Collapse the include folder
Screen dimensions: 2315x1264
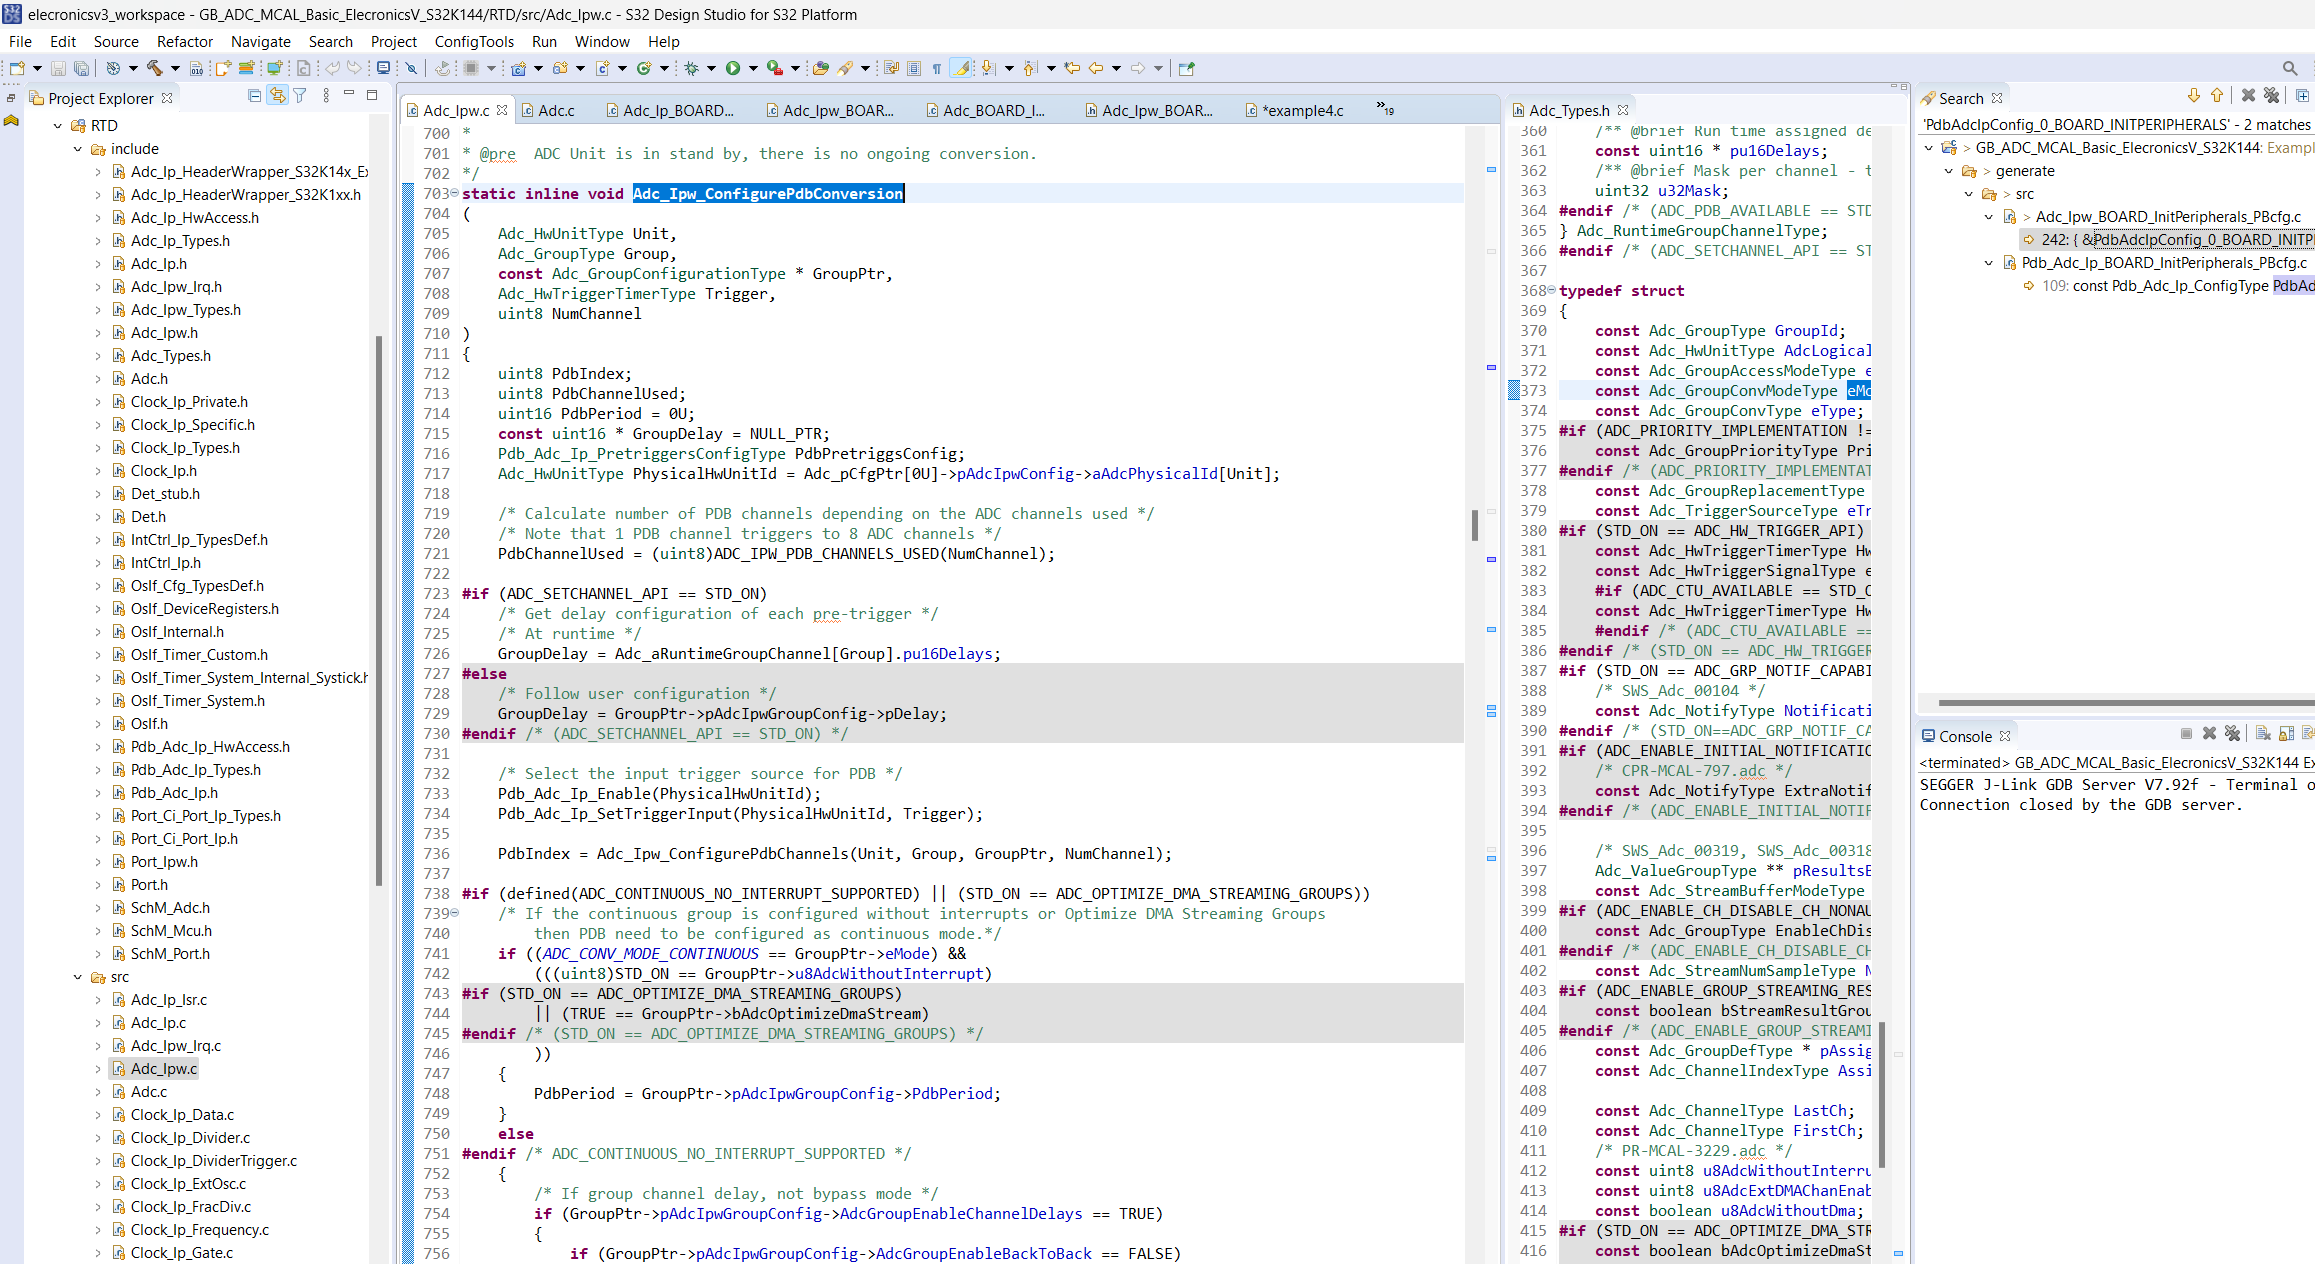click(78, 149)
